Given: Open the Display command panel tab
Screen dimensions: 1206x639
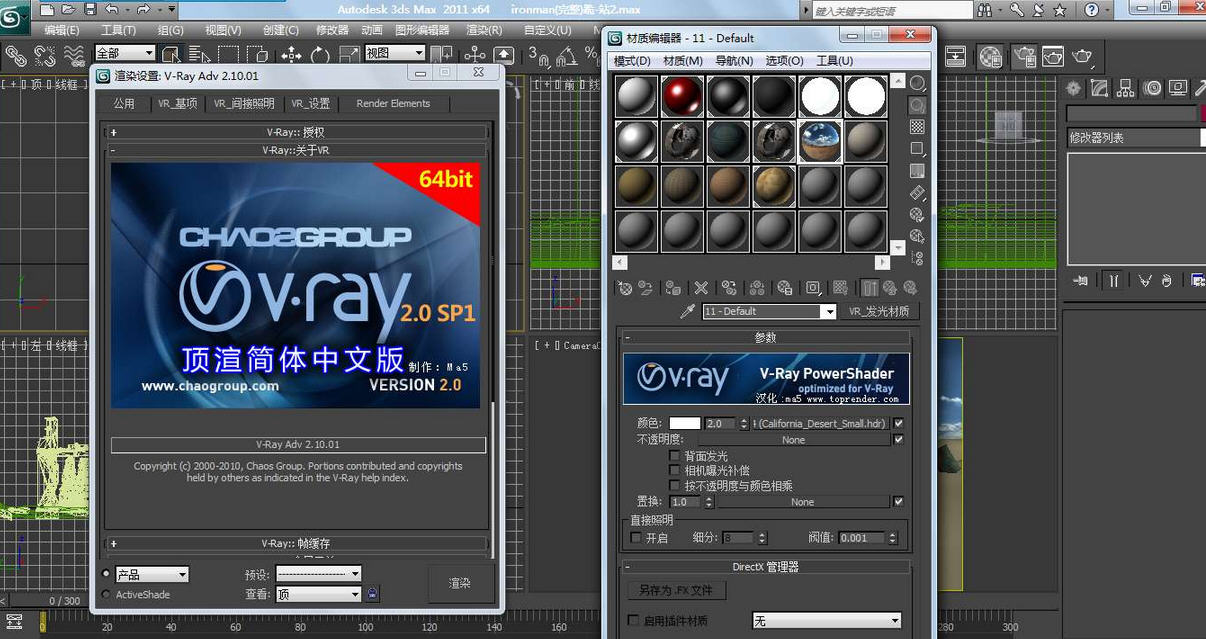Looking at the screenshot, I should tap(1178, 88).
